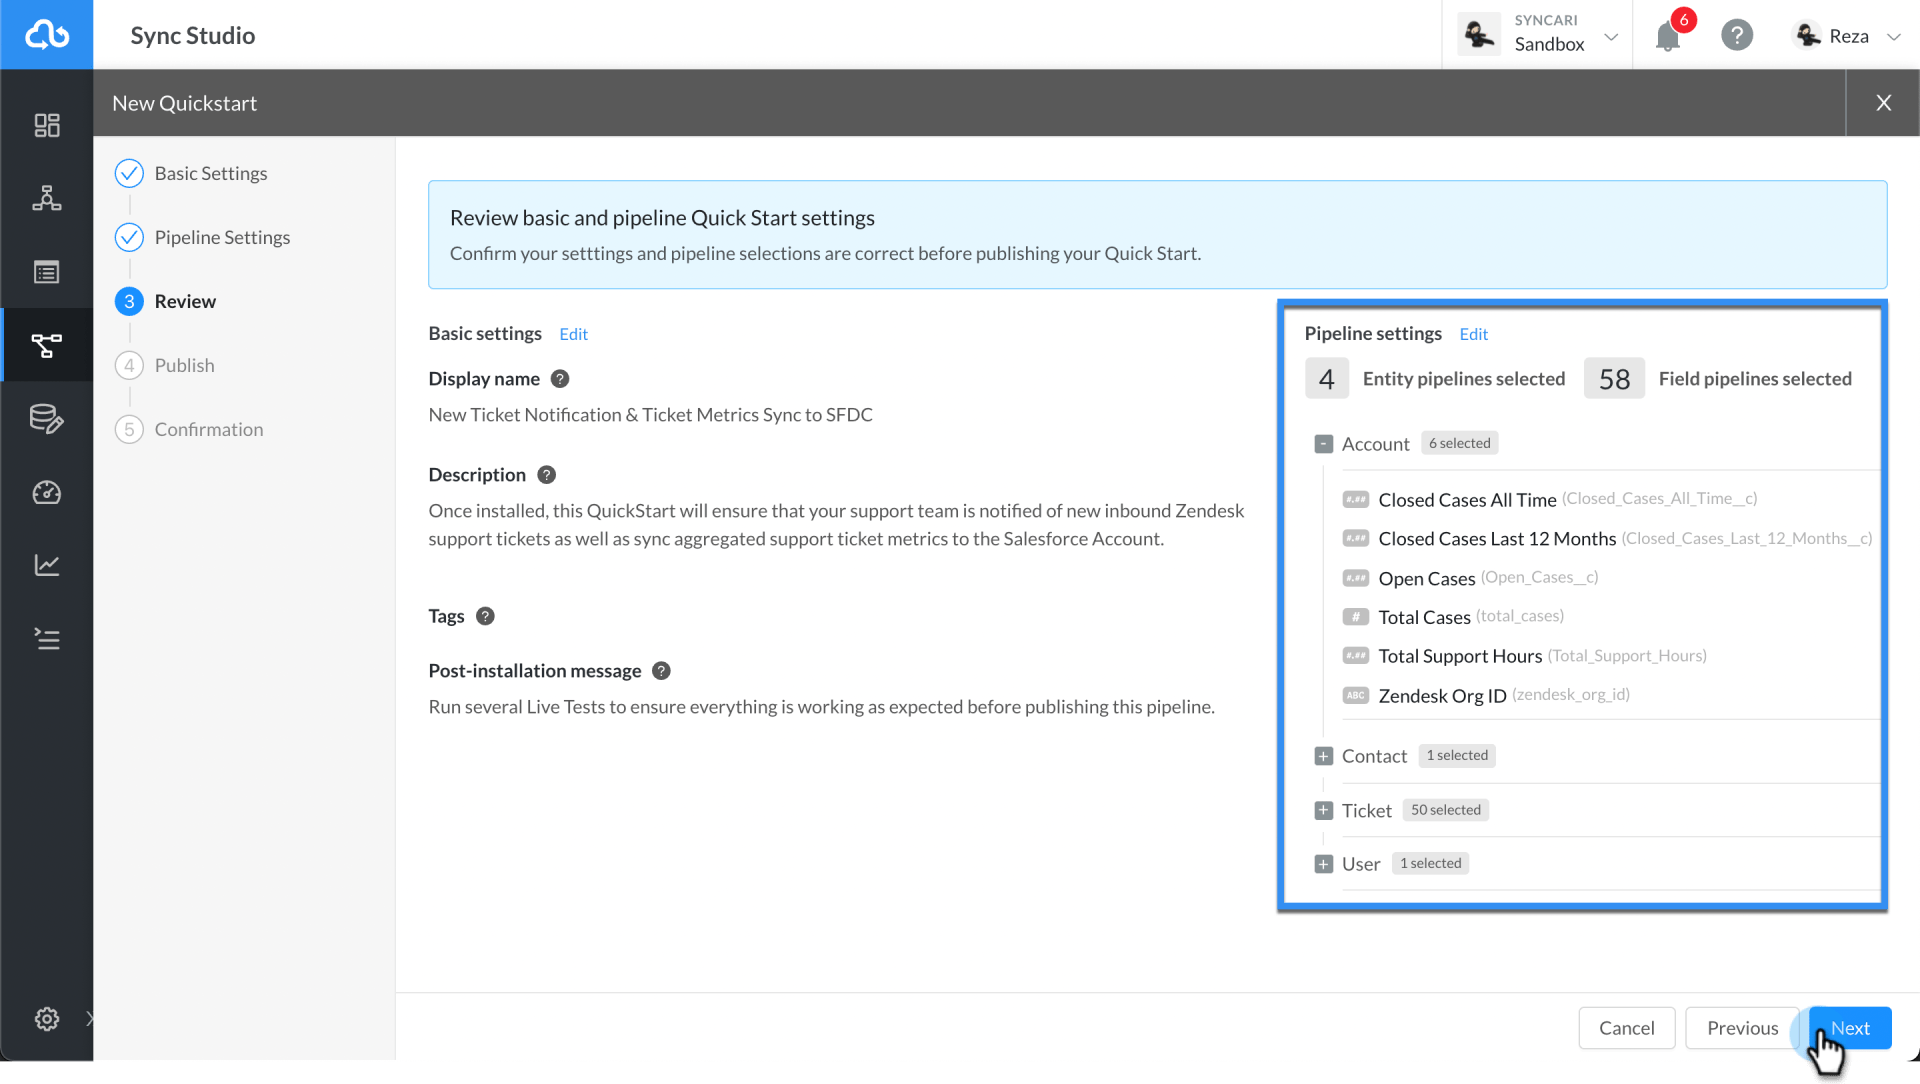Show help for Tags
Viewport: 1920px width, 1084px height.
[x=485, y=616]
